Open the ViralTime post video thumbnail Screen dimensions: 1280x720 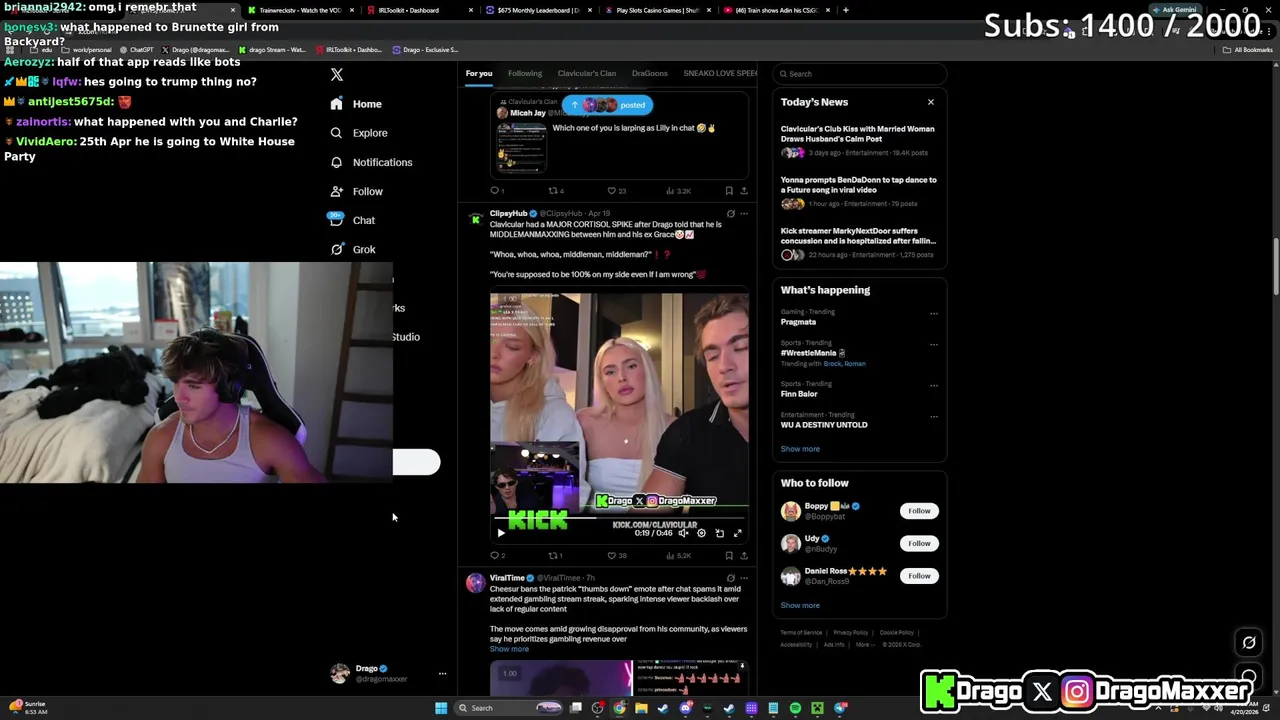coord(619,677)
